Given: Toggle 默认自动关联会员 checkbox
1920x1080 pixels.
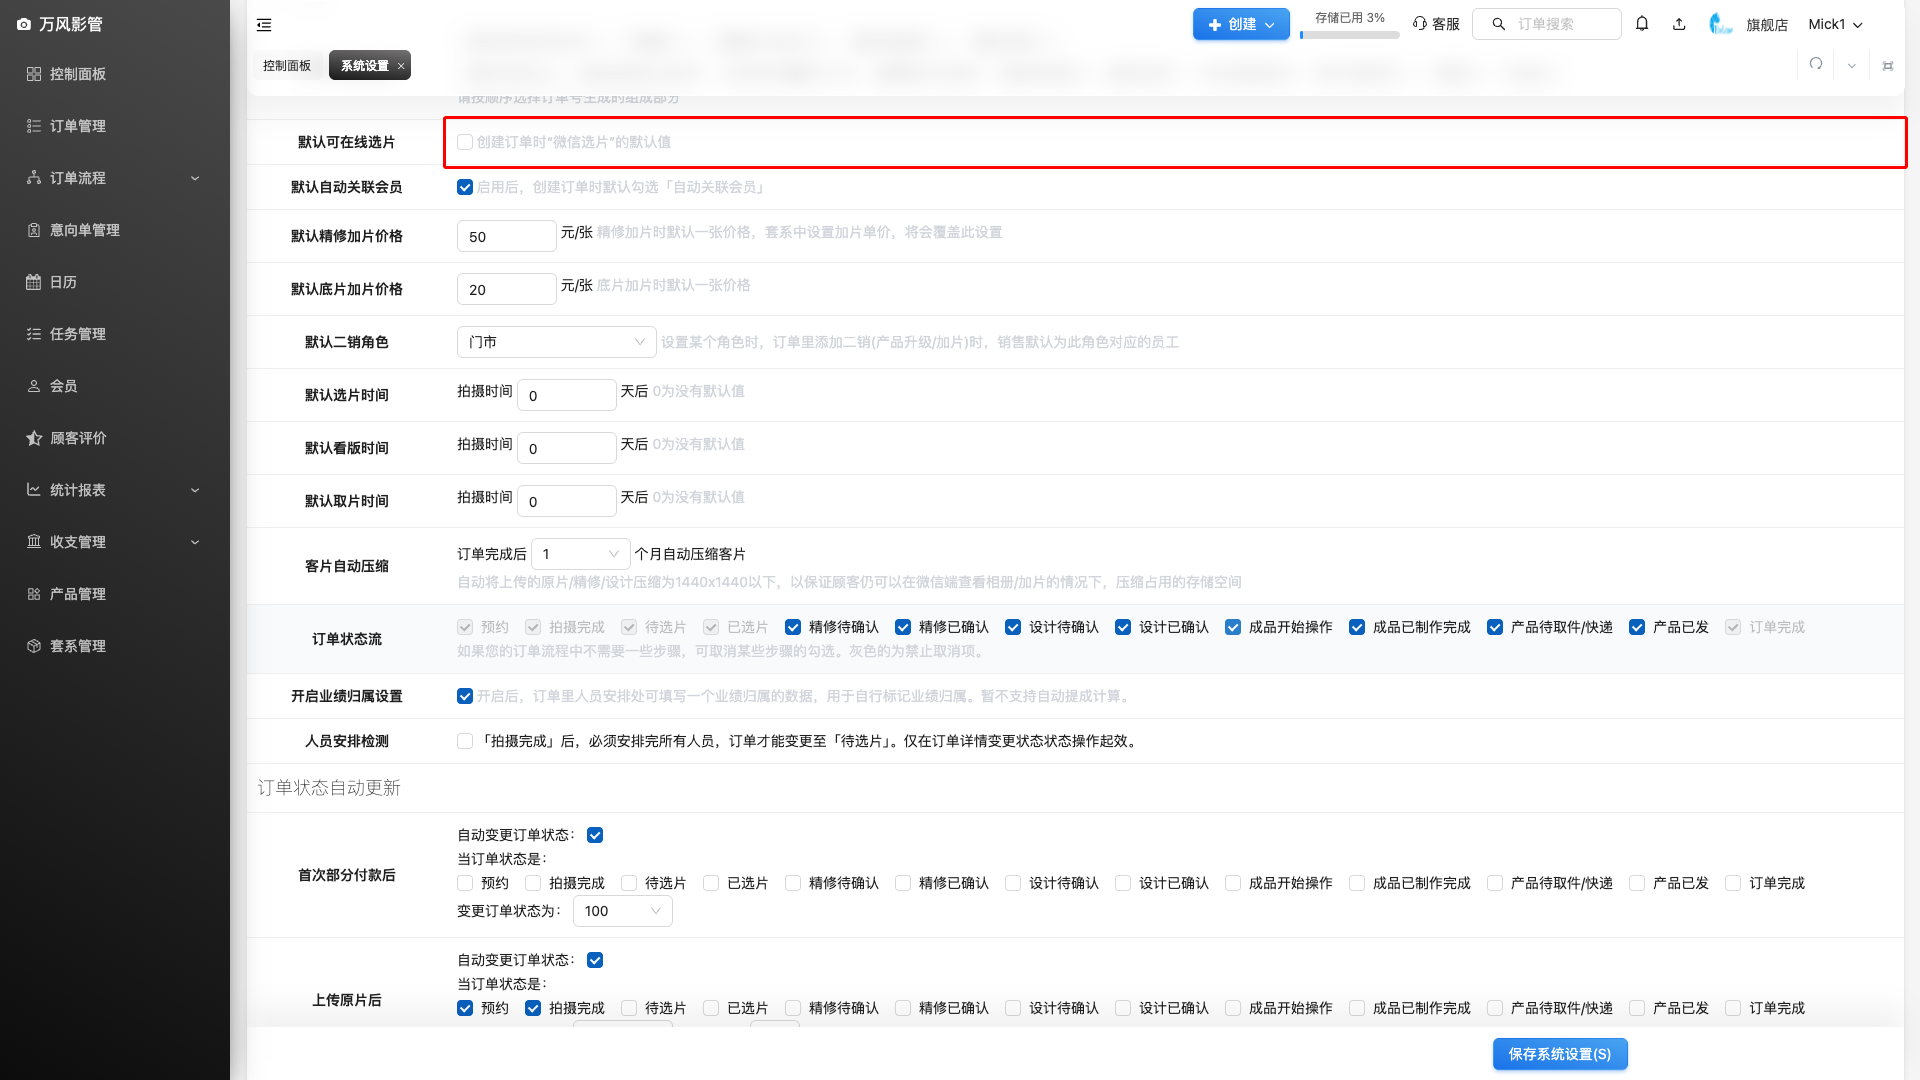Looking at the screenshot, I should click(465, 187).
